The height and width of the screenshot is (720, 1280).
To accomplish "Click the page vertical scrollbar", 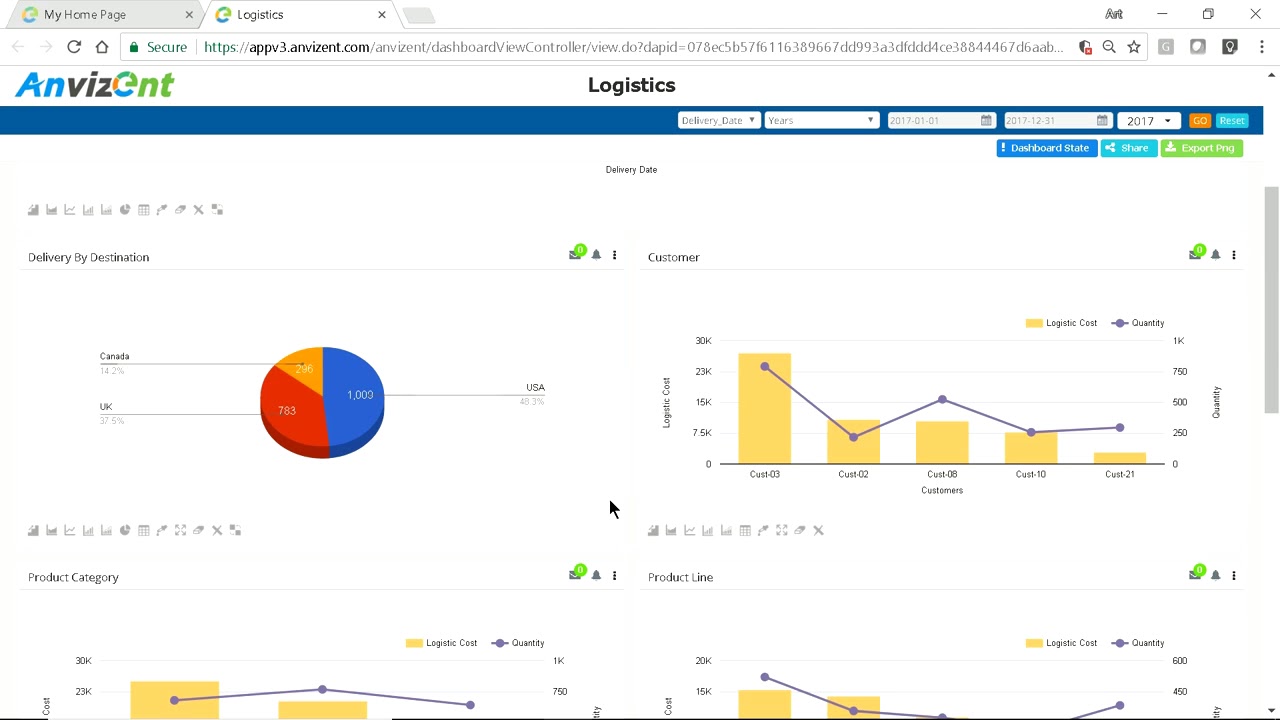I will click(x=1272, y=300).
